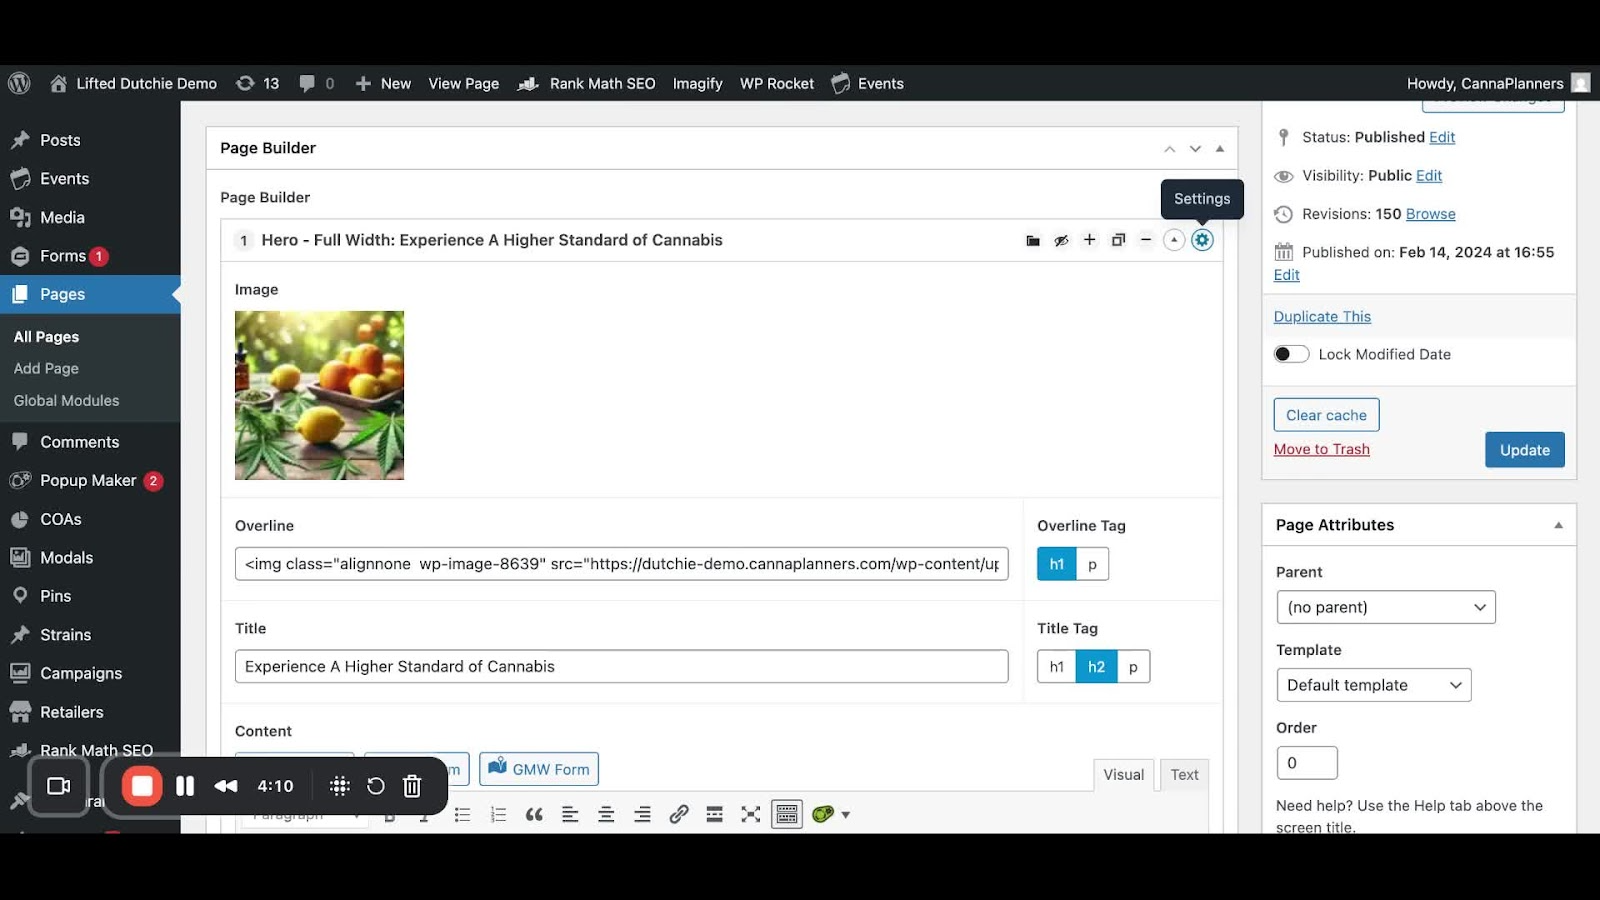The width and height of the screenshot is (1600, 900).
Task: Add a module with the plus icon
Action: click(1090, 240)
